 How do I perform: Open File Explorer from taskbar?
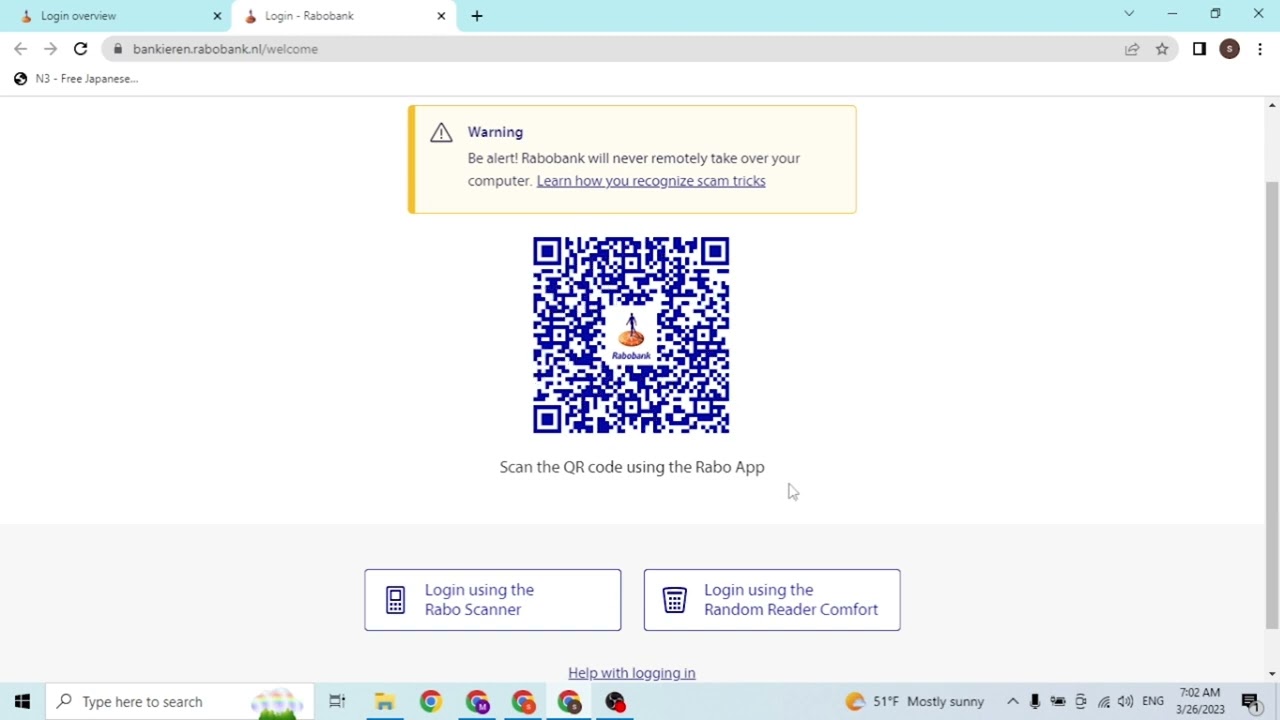(x=384, y=702)
